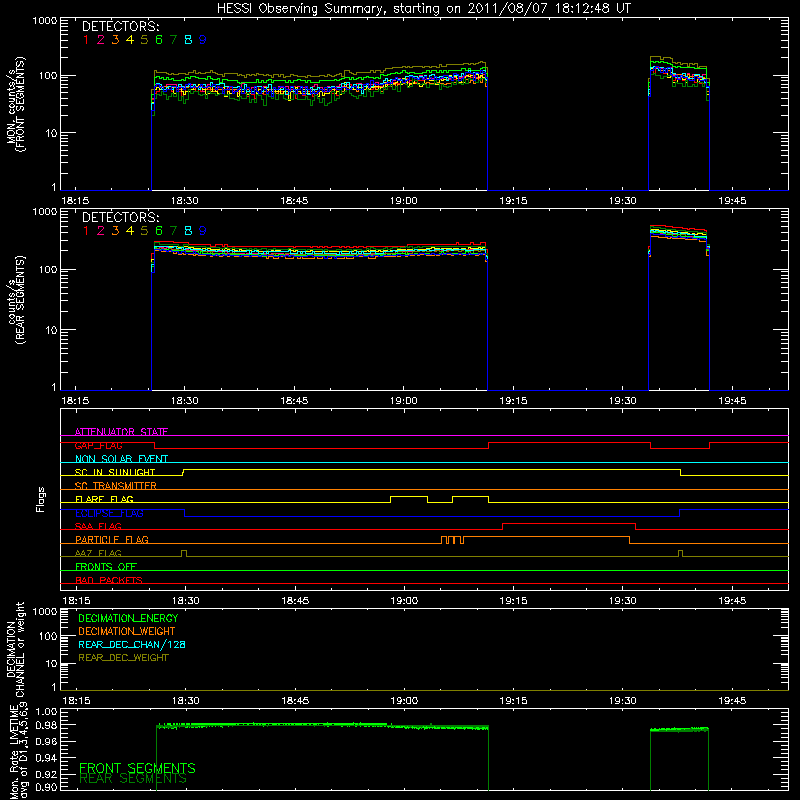800x800 pixels.
Task: Click the 19:00 tick label under Flags panel
Action: pyautogui.click(x=404, y=601)
